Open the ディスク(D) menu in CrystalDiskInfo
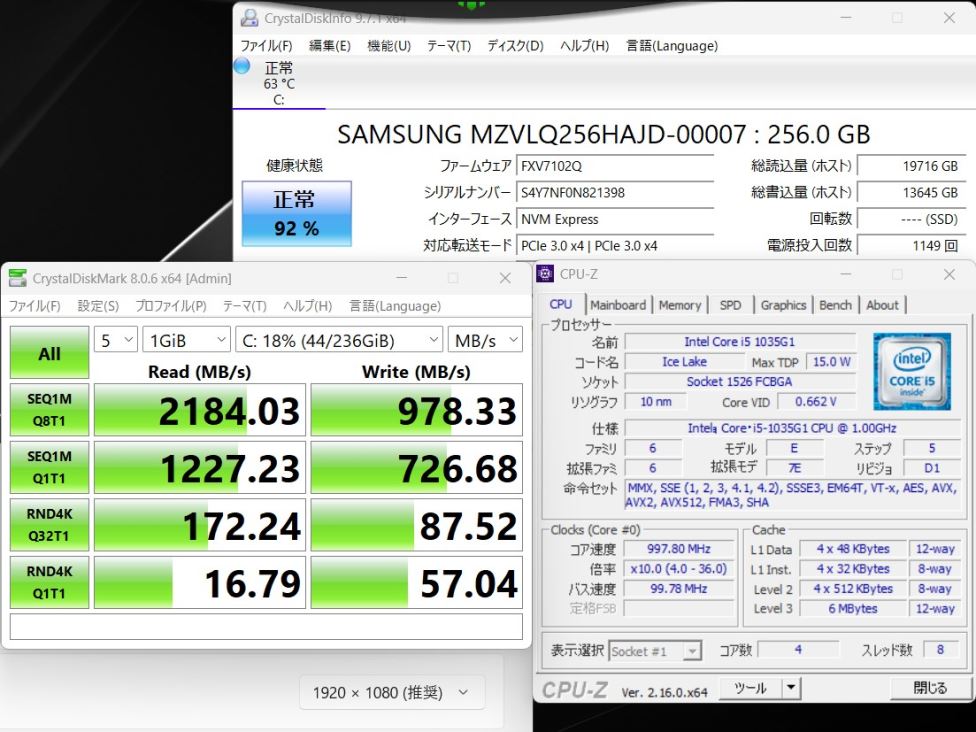 515,45
